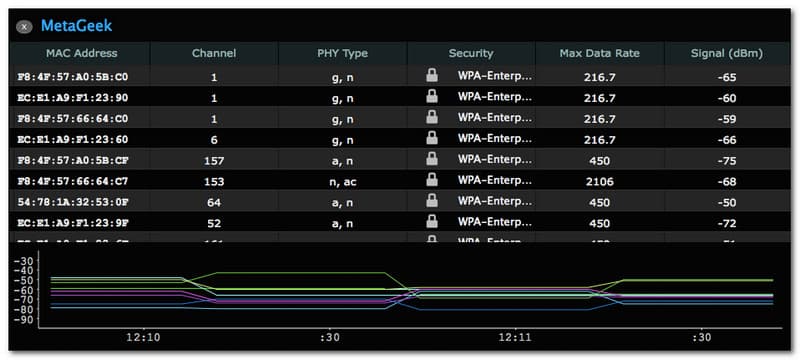Click channel 153 cell

[214, 182]
